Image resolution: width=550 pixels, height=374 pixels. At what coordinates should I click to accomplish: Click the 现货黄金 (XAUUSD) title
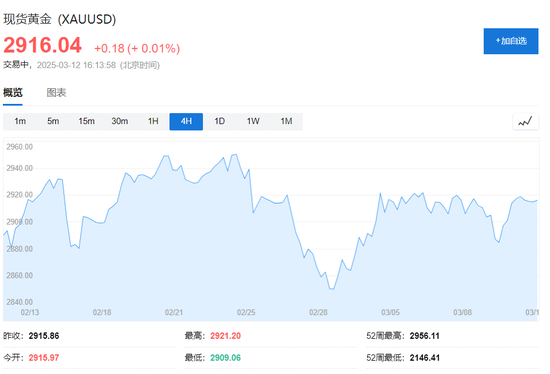point(60,19)
